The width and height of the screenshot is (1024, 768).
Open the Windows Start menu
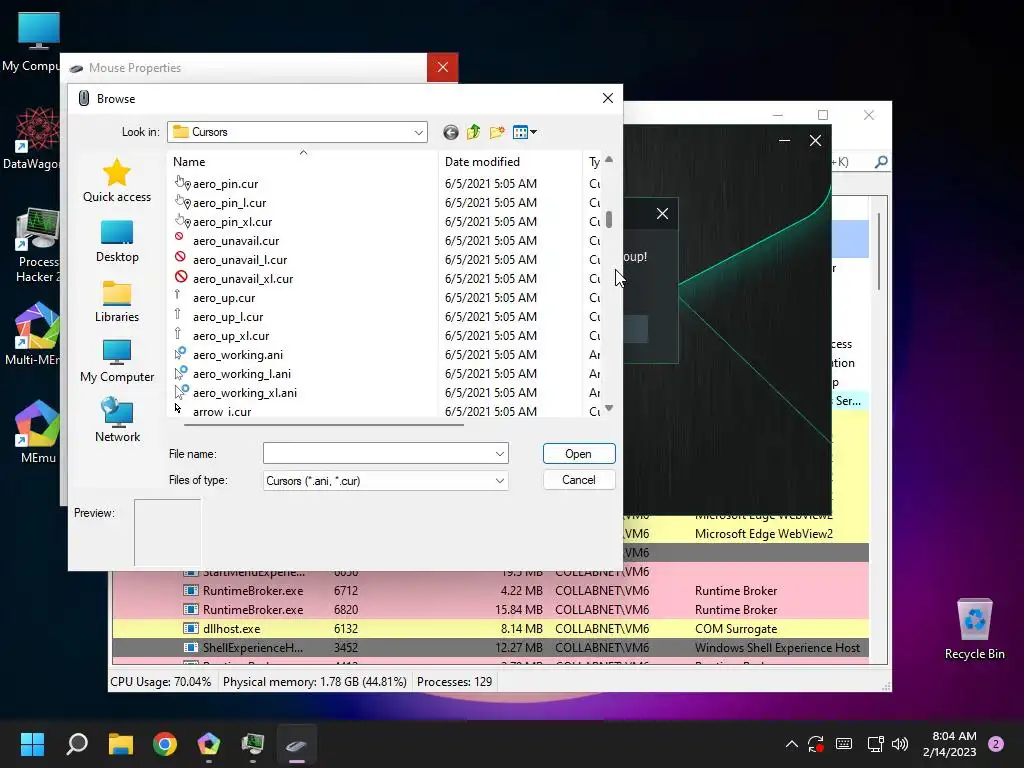click(x=32, y=744)
